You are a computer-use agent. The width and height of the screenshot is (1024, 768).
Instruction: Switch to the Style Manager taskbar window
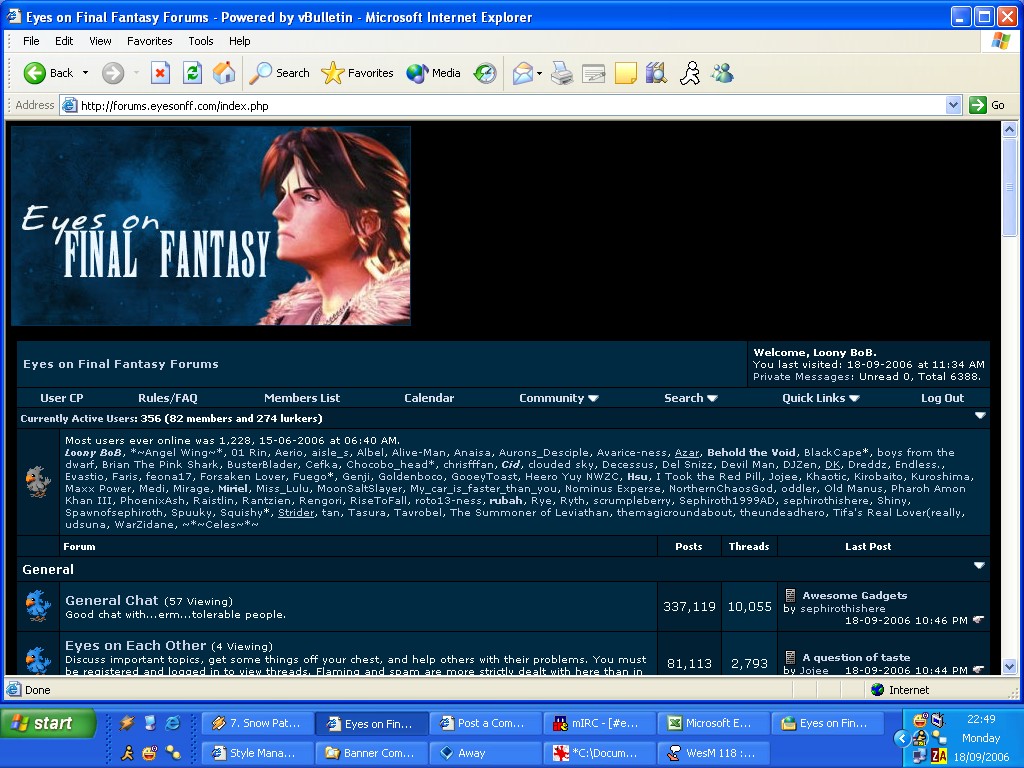(x=257, y=753)
